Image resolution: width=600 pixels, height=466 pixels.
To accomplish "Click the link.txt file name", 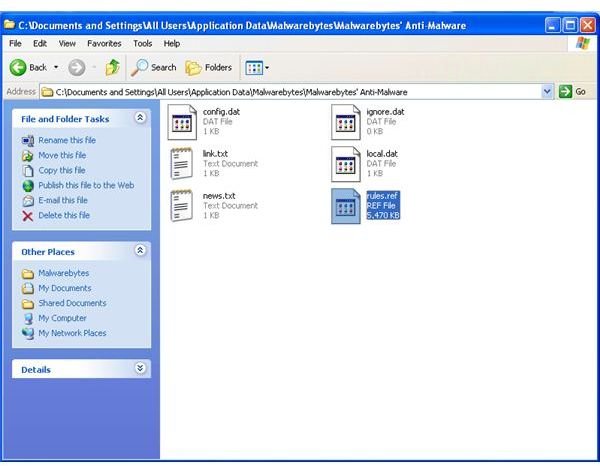I will tap(215, 154).
